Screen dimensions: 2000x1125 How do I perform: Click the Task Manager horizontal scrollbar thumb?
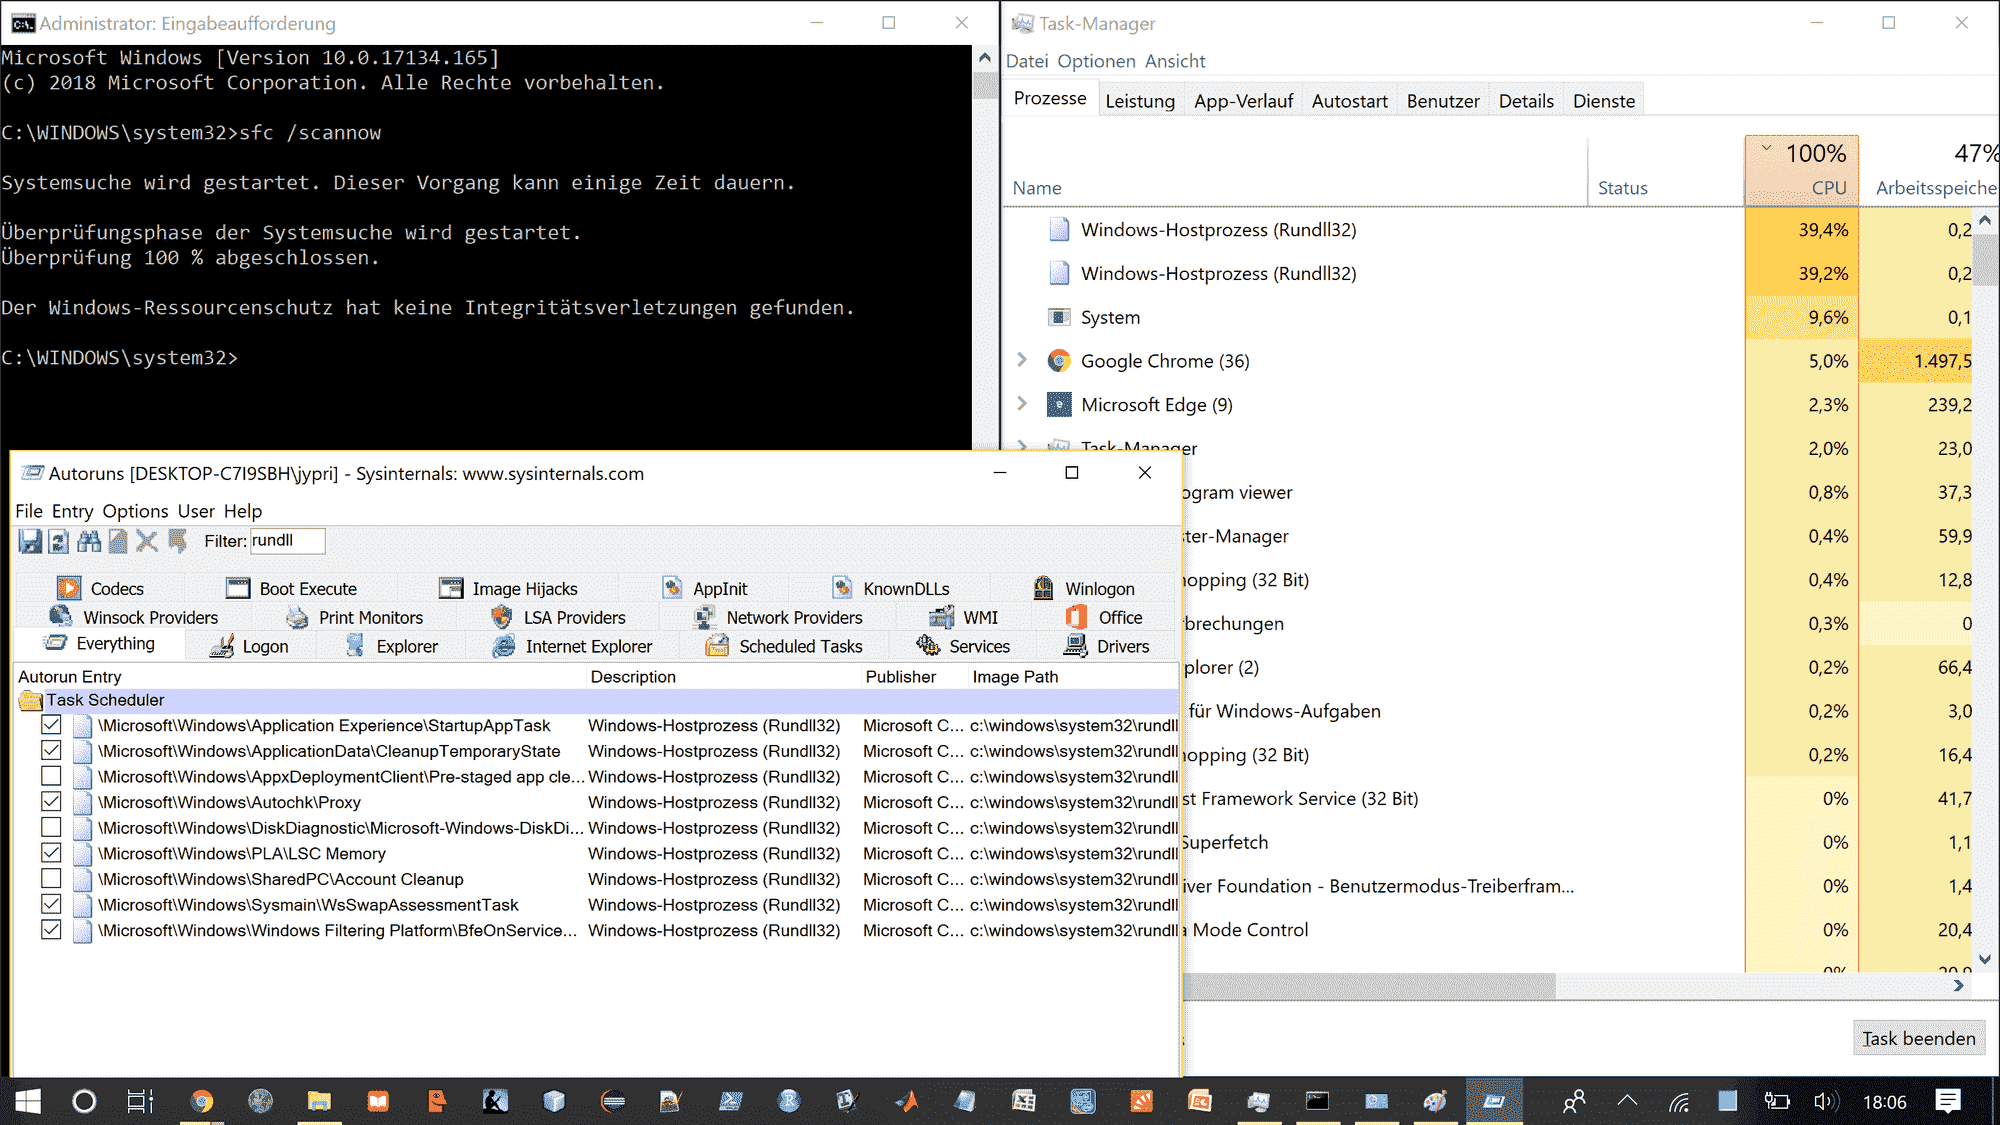tap(1369, 986)
